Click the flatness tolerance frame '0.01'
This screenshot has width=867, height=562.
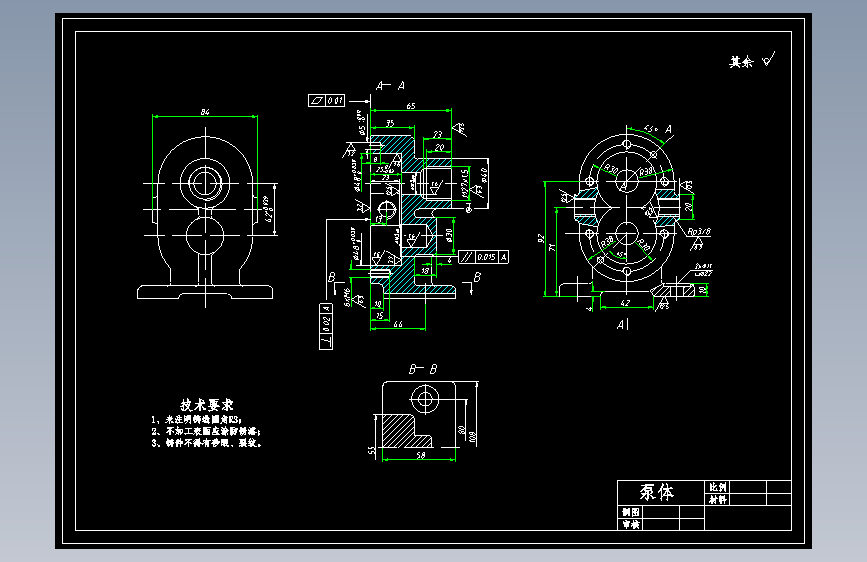[x=326, y=100]
